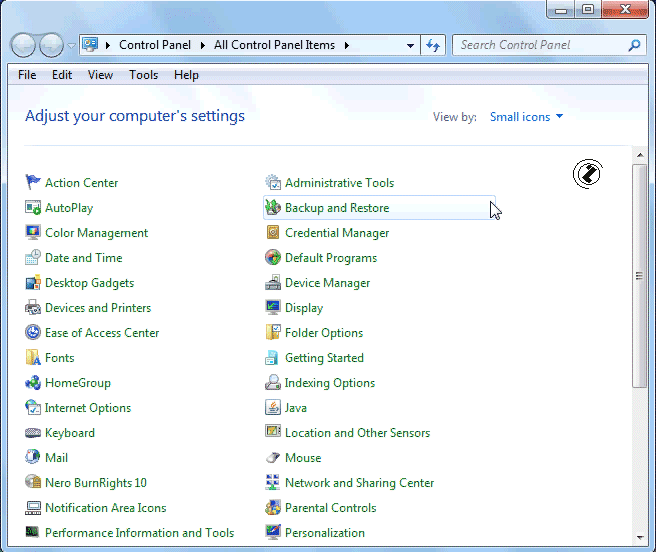
Task: Open the Keyboard link text
Action: pos(70,433)
